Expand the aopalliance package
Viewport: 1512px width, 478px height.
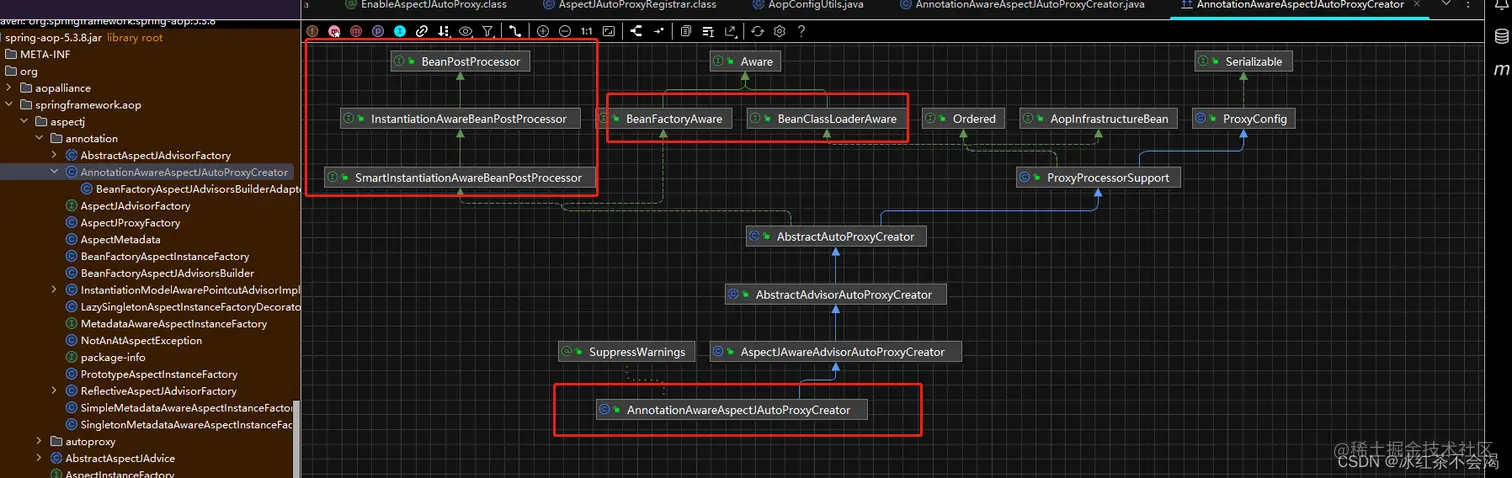pyautogui.click(x=9, y=88)
